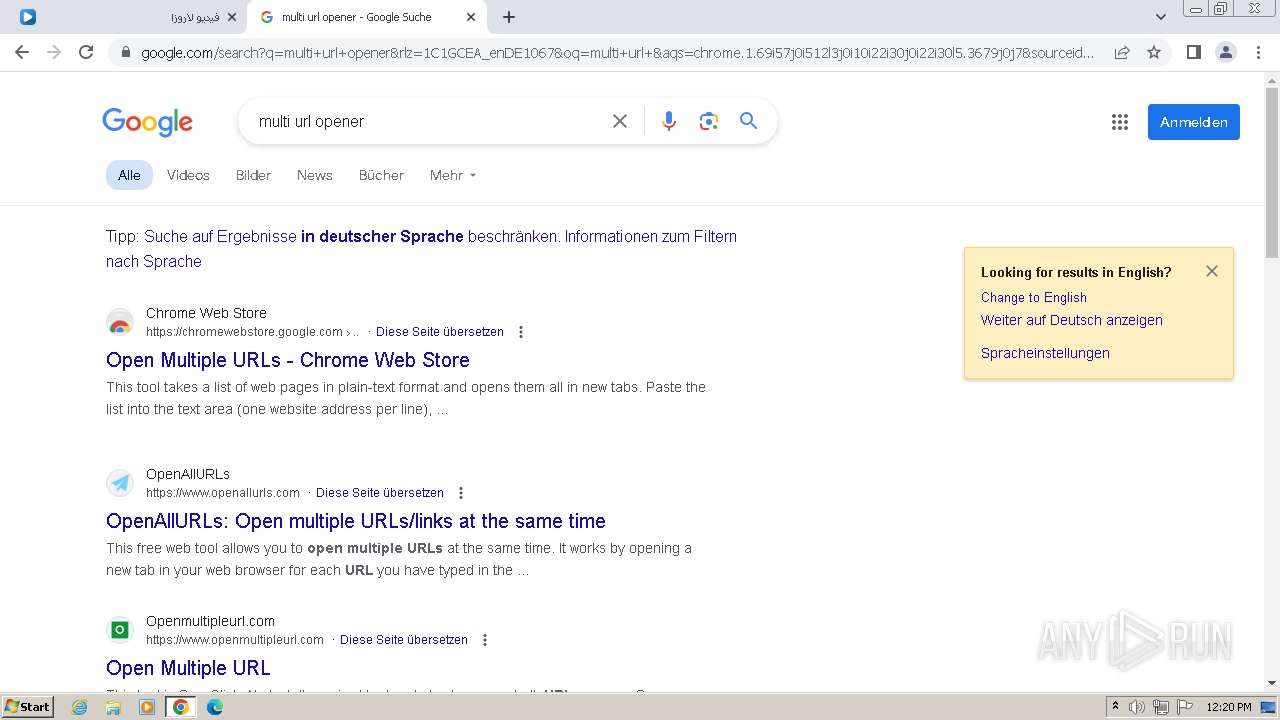Click the Google search text field
Viewport: 1280px width, 720px height.
[x=425, y=121]
